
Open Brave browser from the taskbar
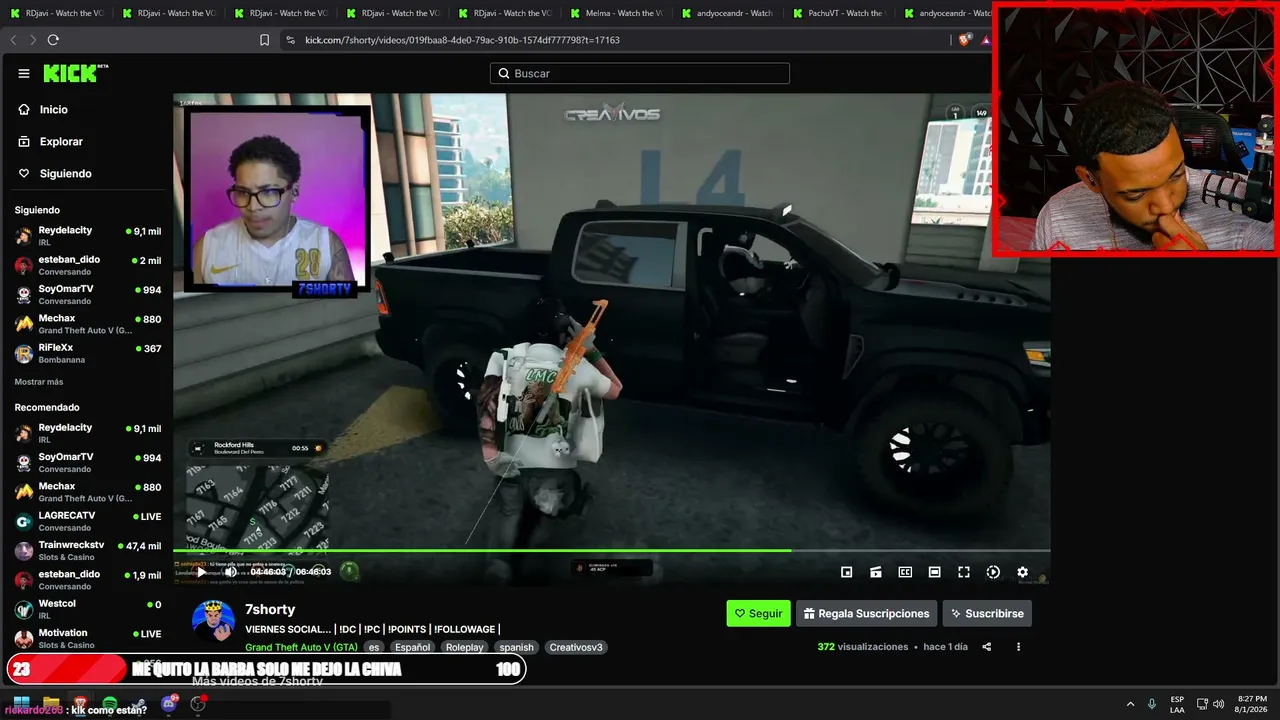[x=80, y=703]
